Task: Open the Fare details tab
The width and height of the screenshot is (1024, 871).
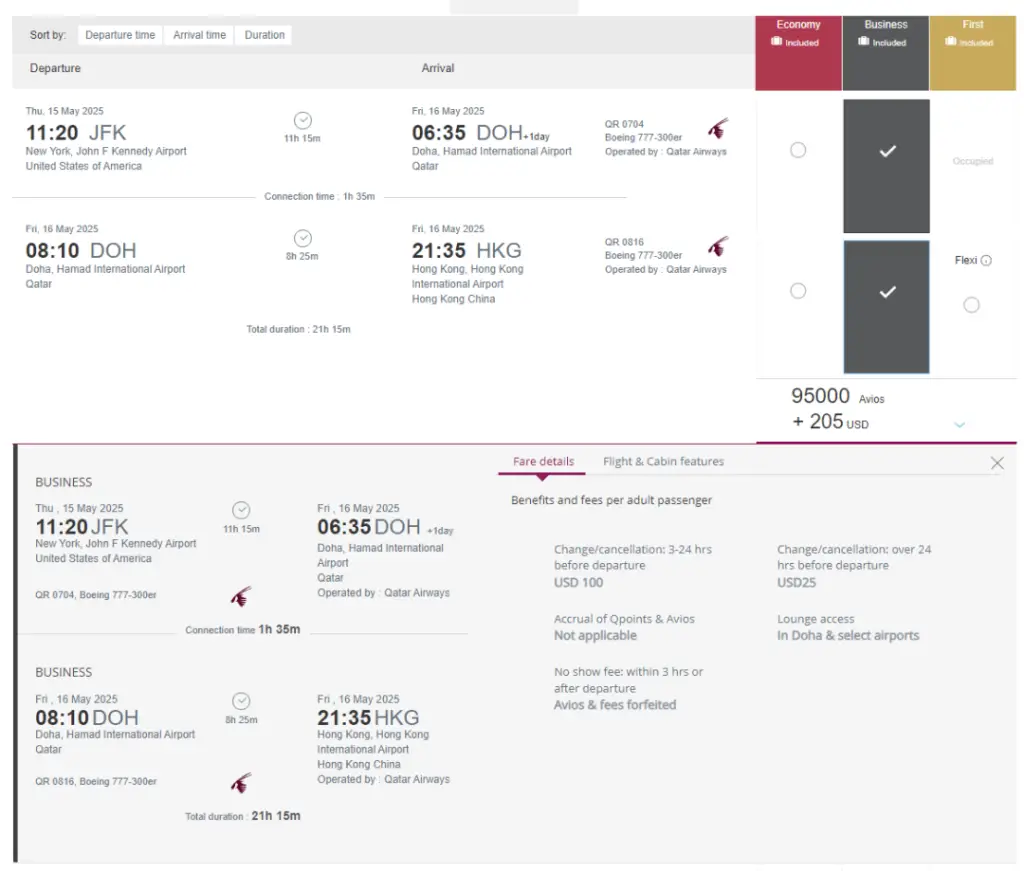Action: (543, 462)
